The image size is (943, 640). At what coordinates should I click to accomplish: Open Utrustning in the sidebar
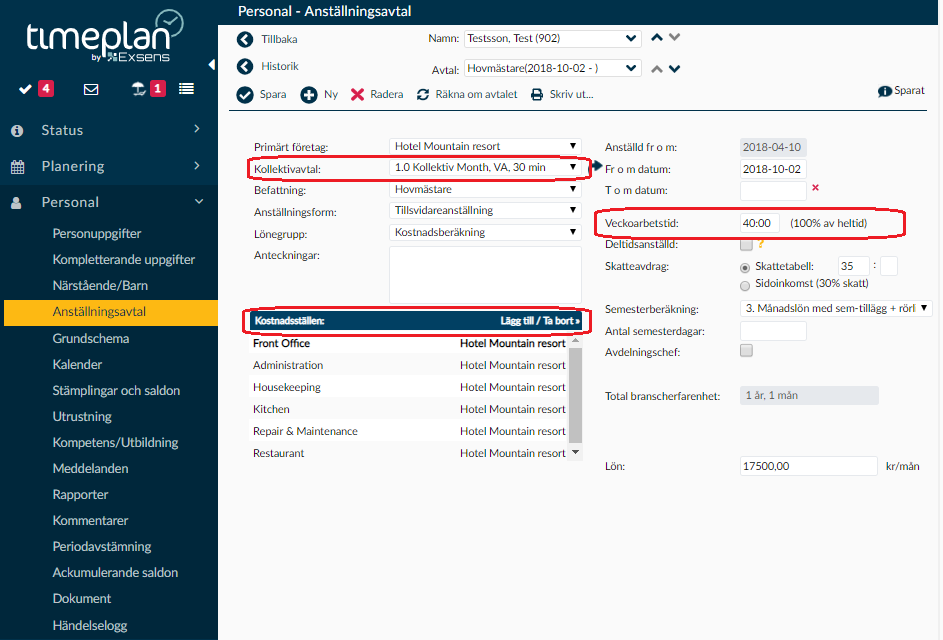82,416
